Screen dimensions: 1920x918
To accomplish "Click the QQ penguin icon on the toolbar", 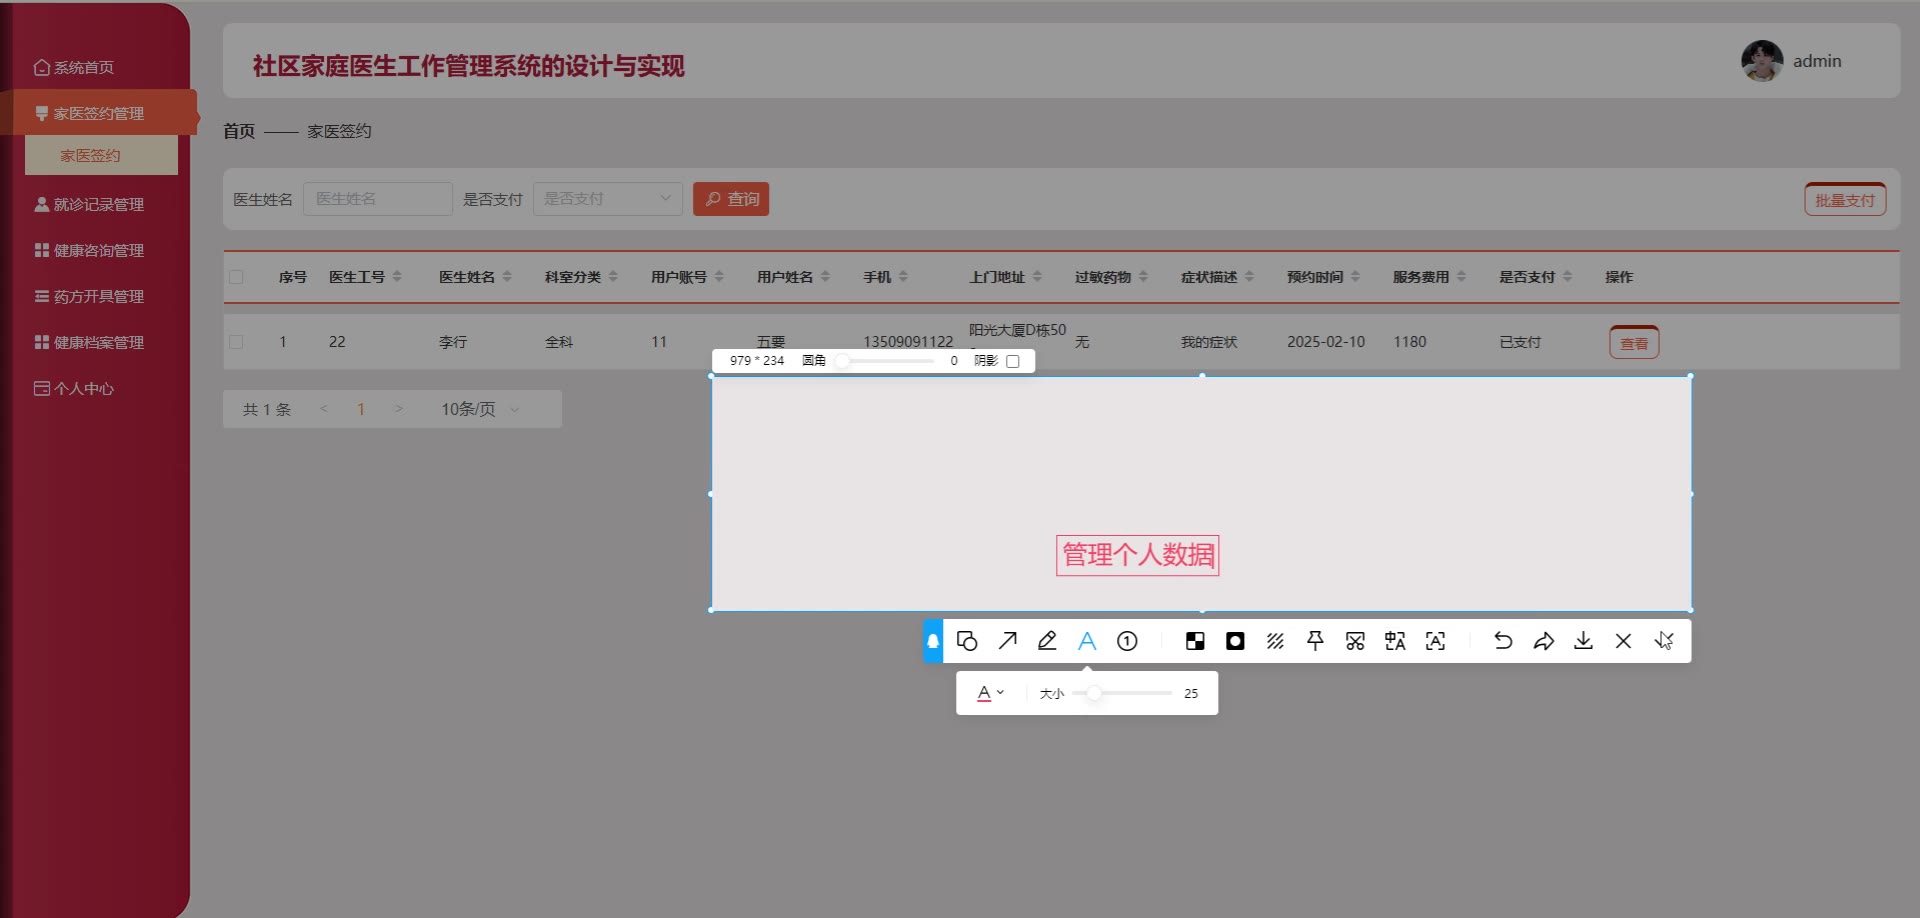I will pyautogui.click(x=933, y=641).
